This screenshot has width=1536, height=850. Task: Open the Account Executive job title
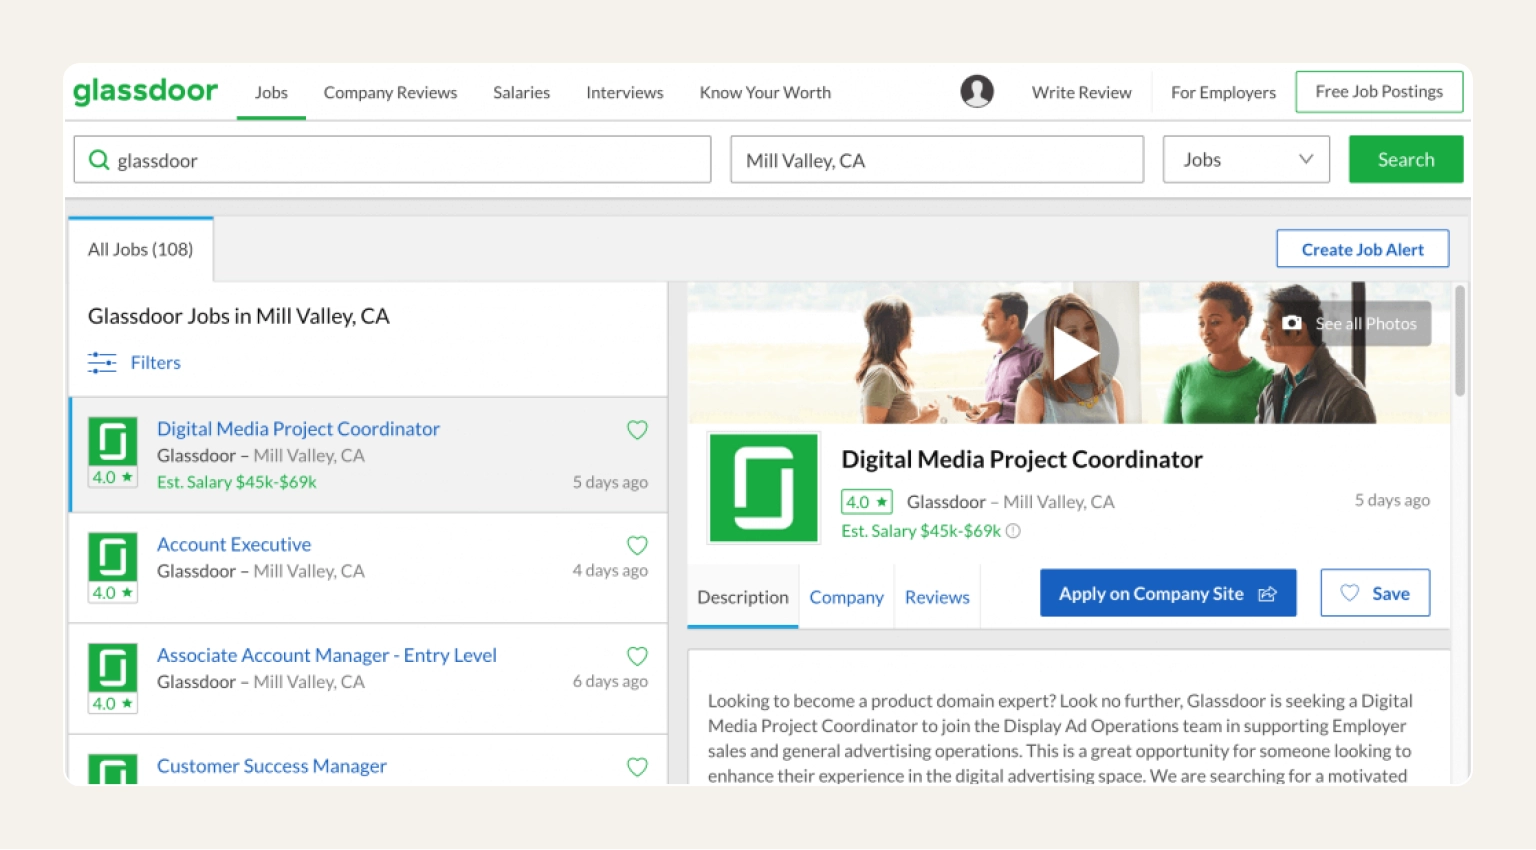point(234,545)
